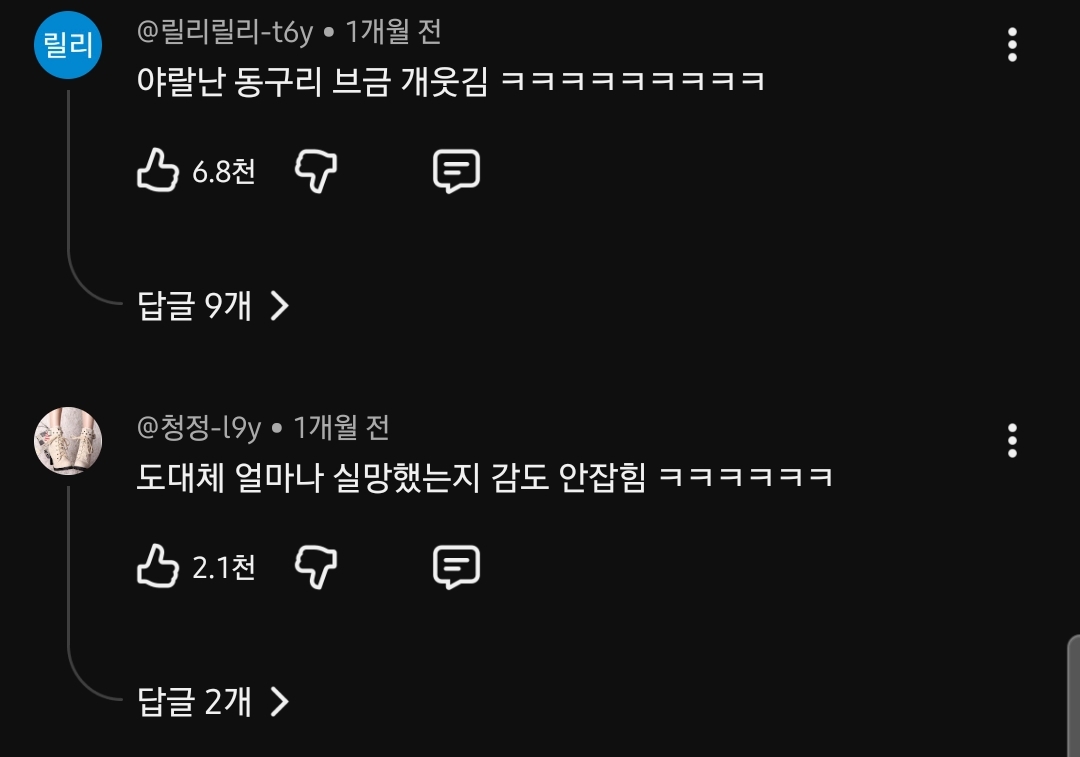Click the 2.1천 like count
1080x757 pixels.
[224, 567]
